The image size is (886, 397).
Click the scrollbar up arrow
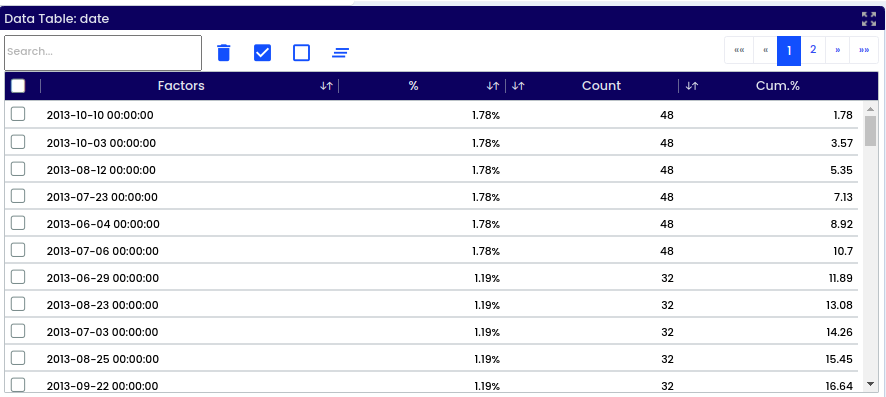click(x=871, y=108)
